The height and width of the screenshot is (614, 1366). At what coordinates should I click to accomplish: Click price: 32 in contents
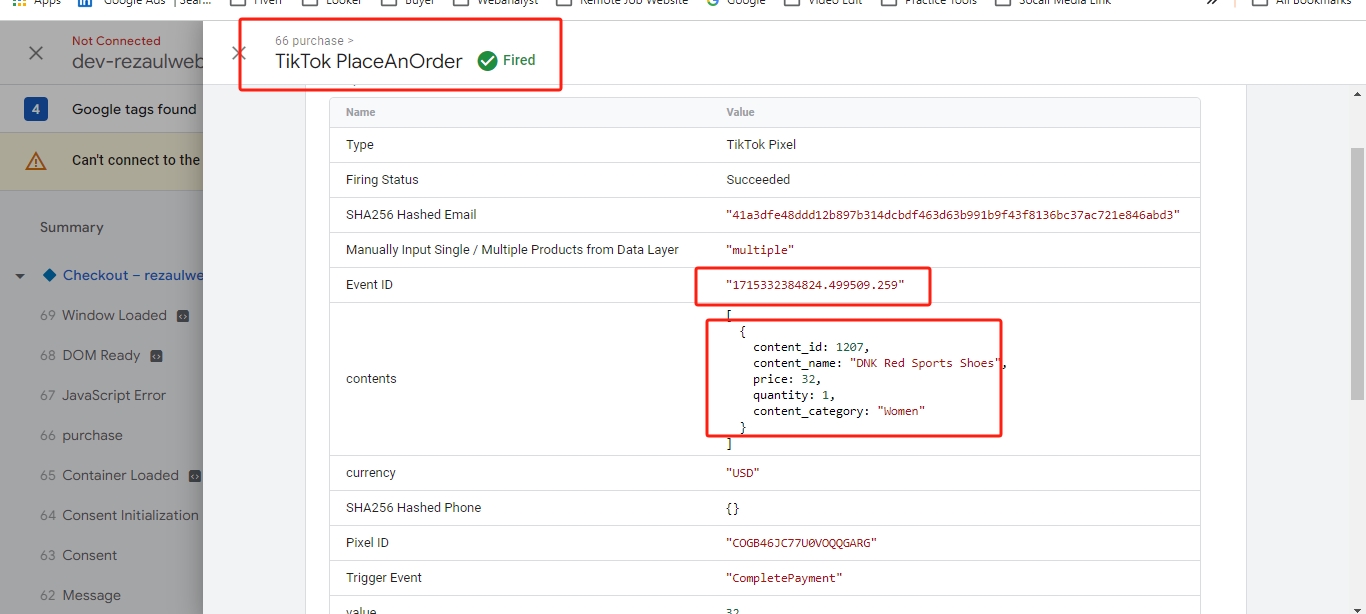click(x=787, y=379)
